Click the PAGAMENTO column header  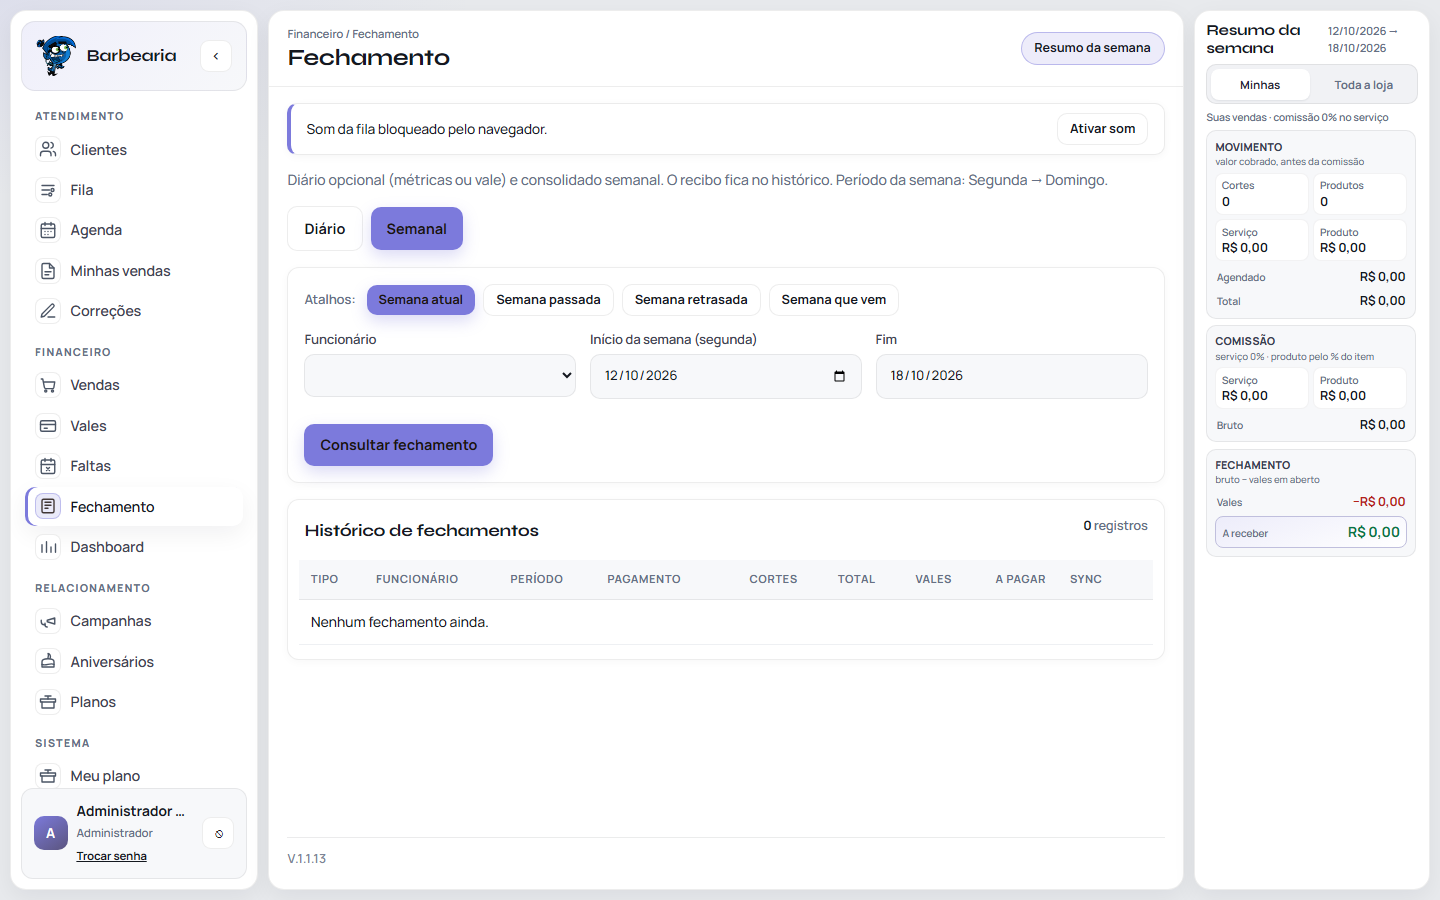click(x=644, y=580)
